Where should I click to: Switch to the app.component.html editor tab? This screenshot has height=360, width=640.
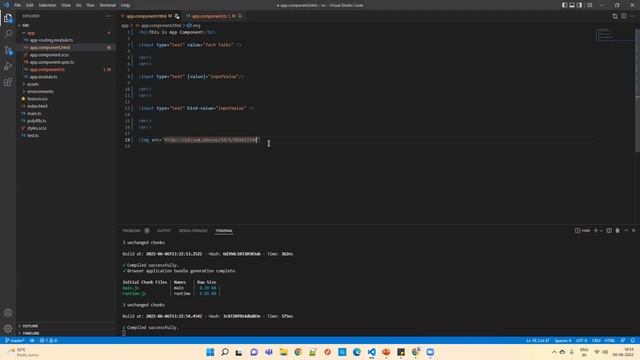point(150,16)
